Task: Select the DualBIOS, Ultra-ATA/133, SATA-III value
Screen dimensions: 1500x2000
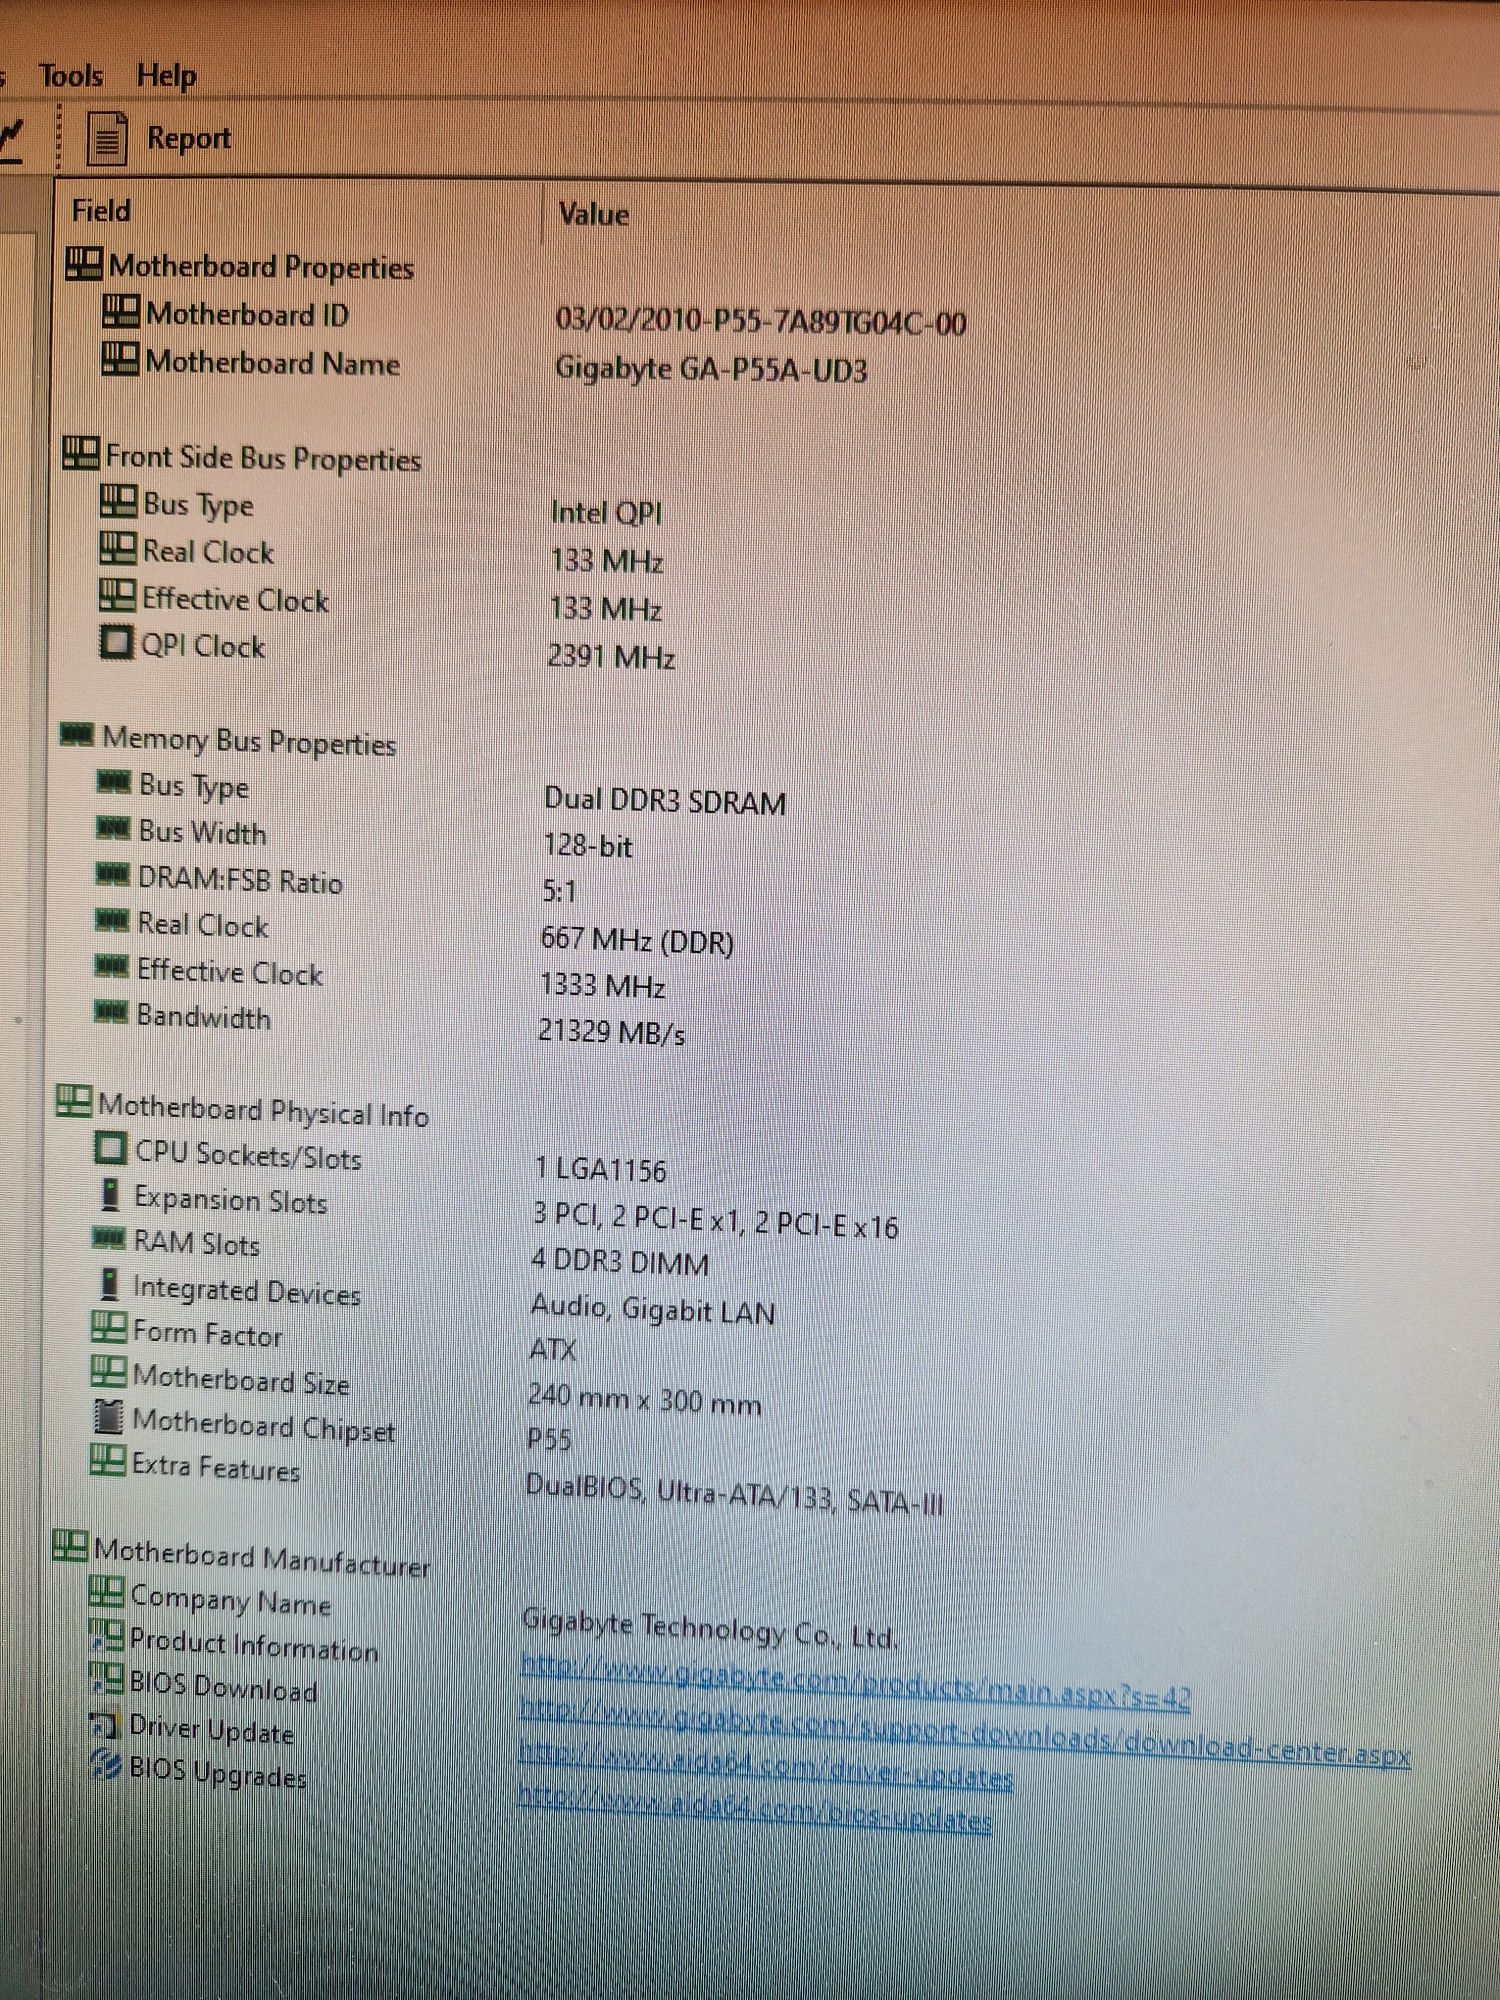Action: (x=734, y=1494)
